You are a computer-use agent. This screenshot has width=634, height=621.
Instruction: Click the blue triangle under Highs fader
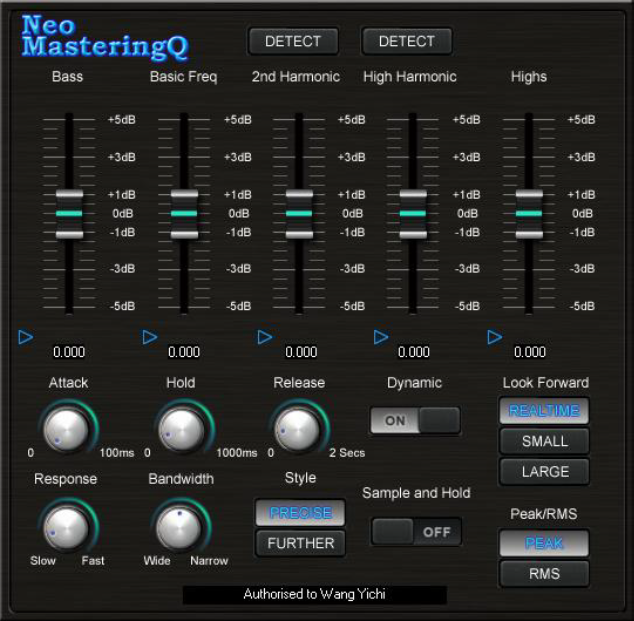(x=495, y=337)
